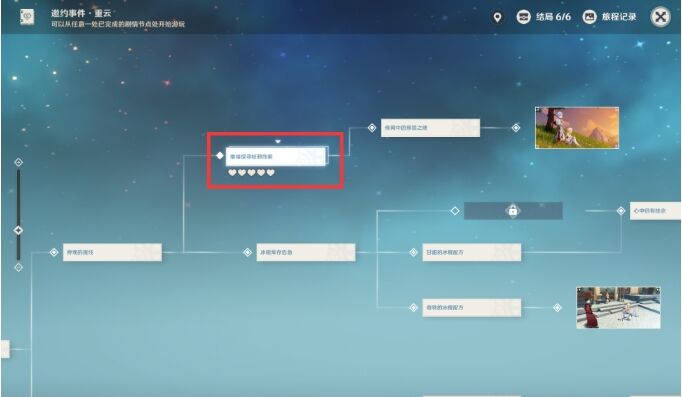Click zoom-in diamond atop the zoom slider
Image resolution: width=682 pixels, height=397 pixels.
point(18,162)
